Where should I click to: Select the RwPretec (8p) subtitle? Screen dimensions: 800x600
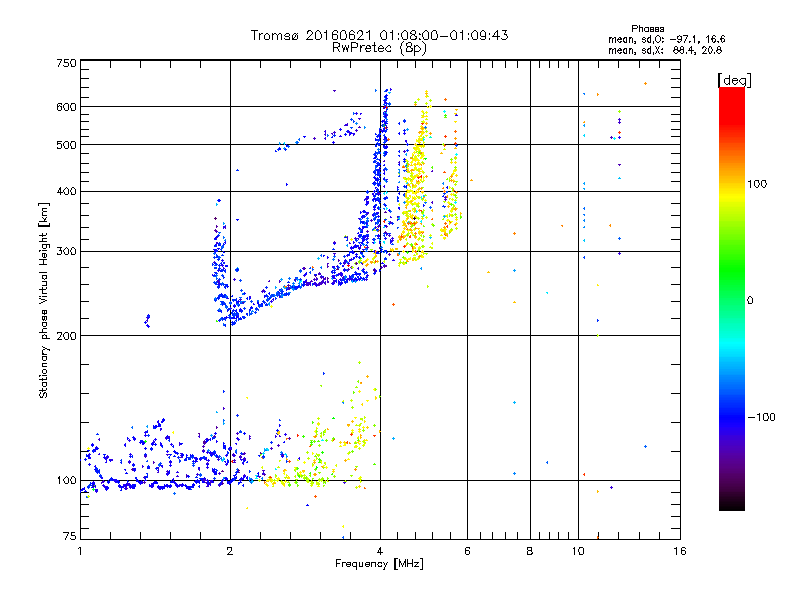pyautogui.click(x=379, y=48)
